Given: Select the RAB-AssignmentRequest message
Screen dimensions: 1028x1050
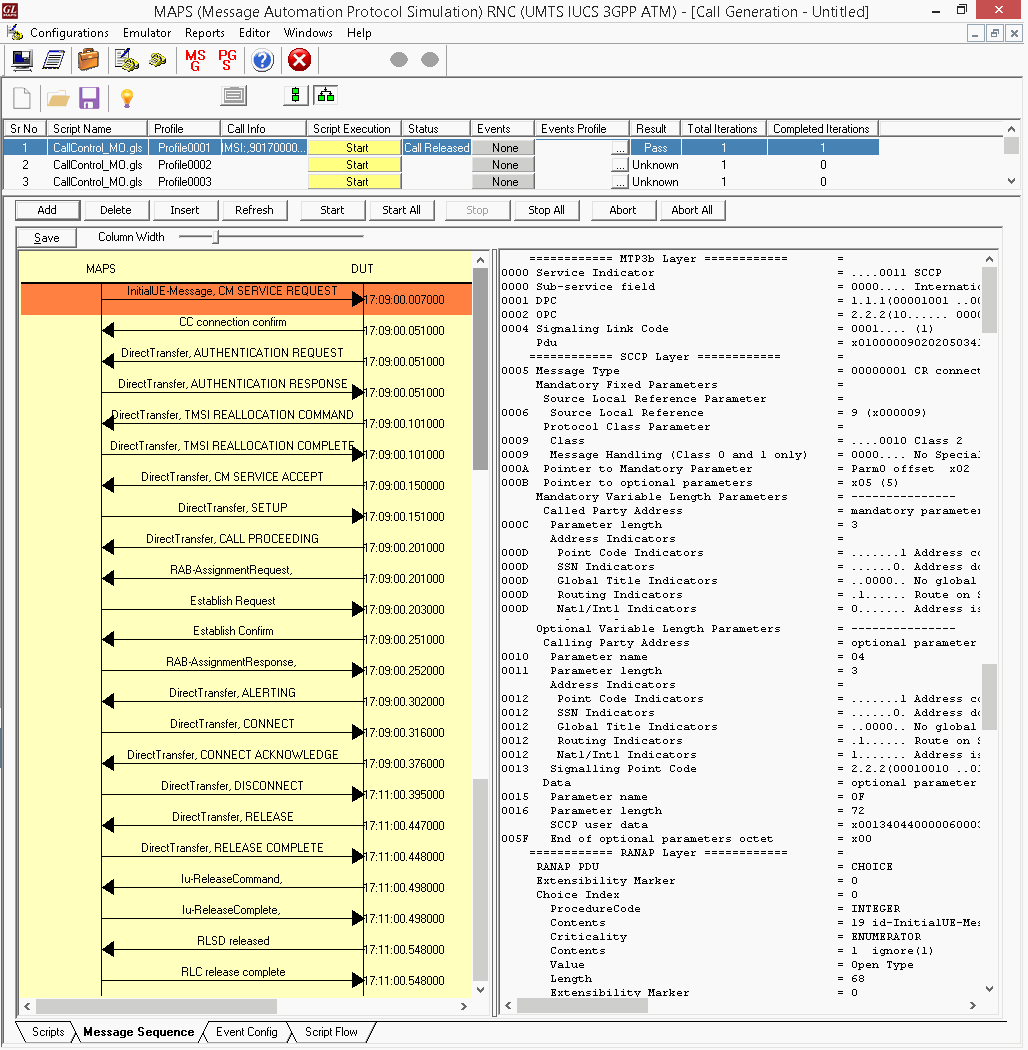Looking at the screenshot, I should (232, 570).
